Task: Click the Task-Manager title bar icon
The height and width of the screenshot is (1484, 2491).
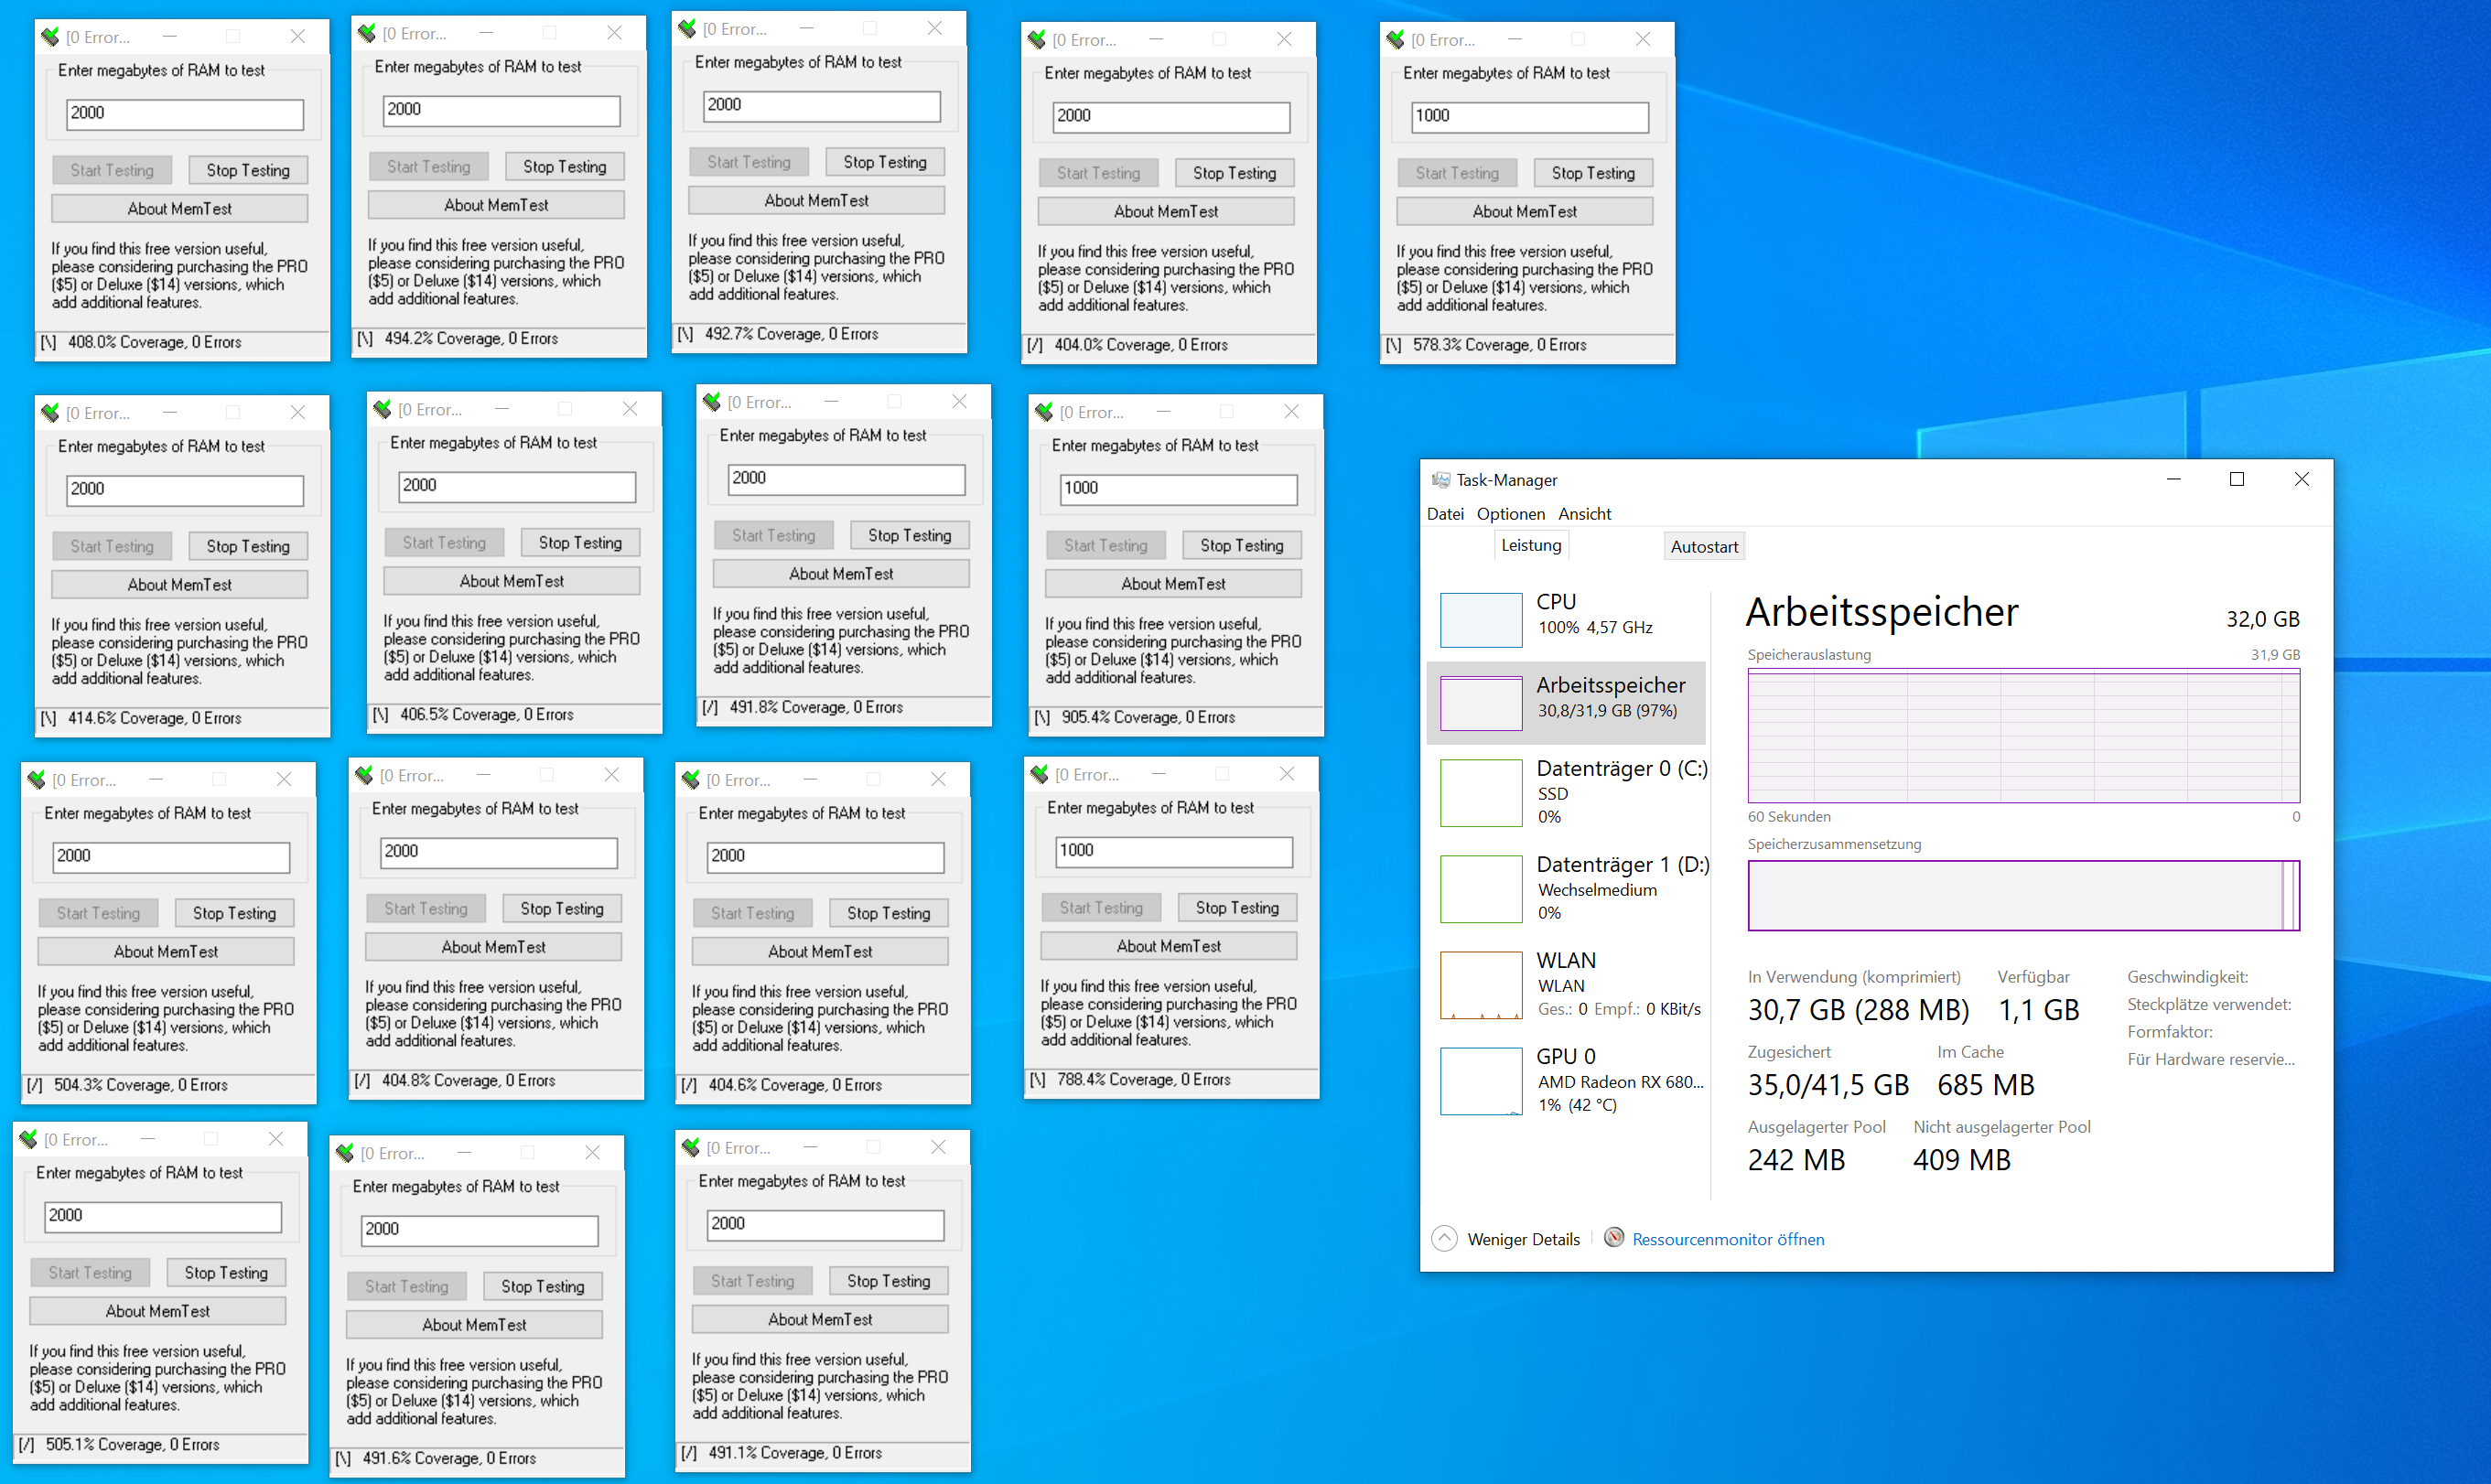Action: pyautogui.click(x=1440, y=480)
